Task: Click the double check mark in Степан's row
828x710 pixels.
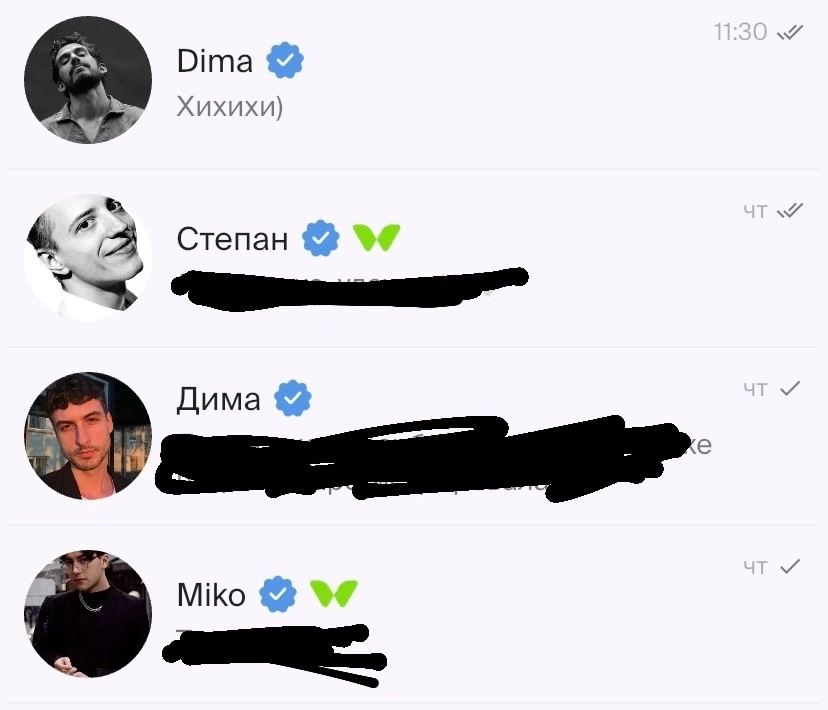Action: click(x=790, y=211)
